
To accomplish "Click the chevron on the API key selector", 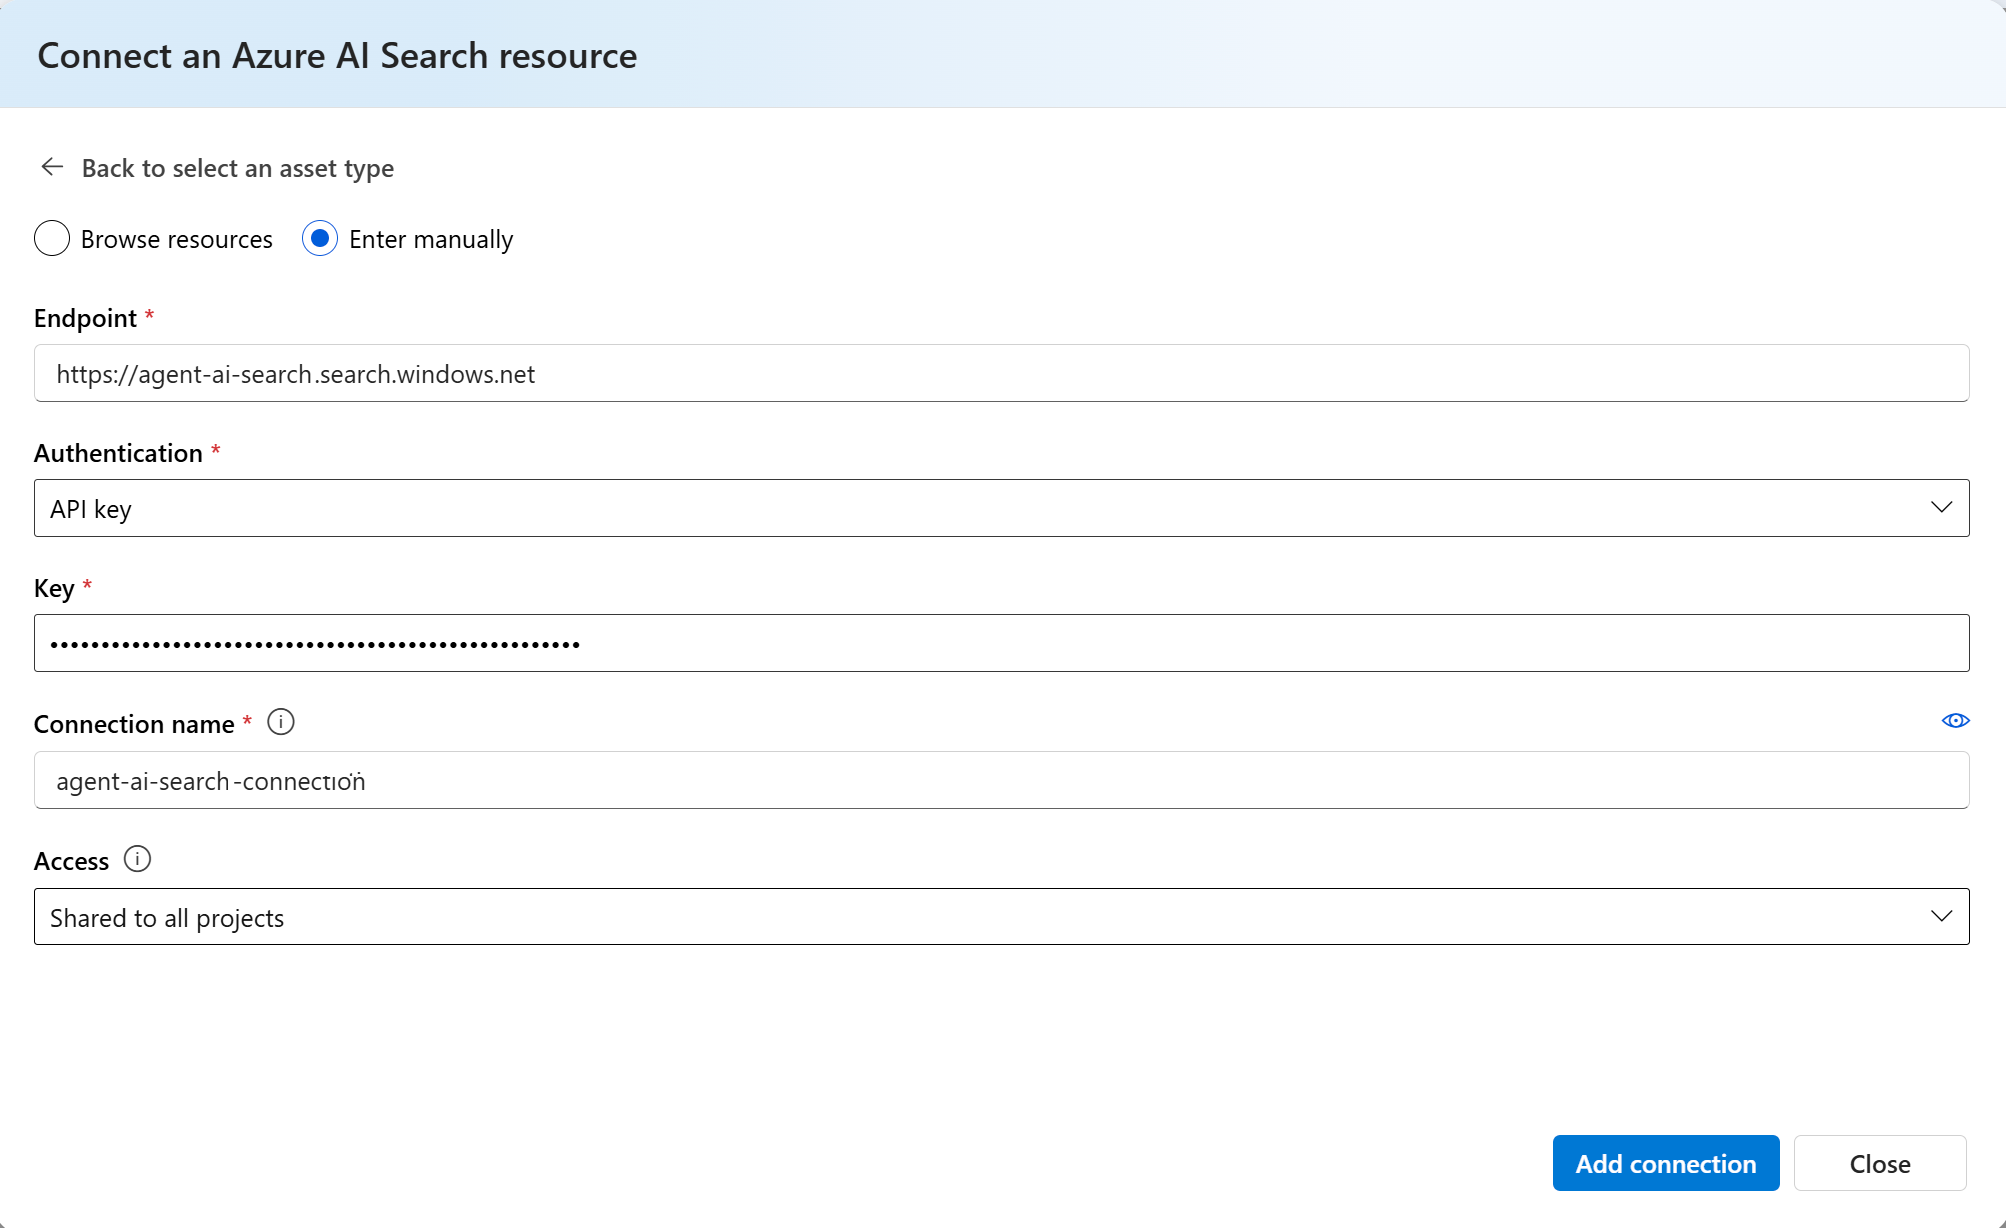I will pos(1941,507).
